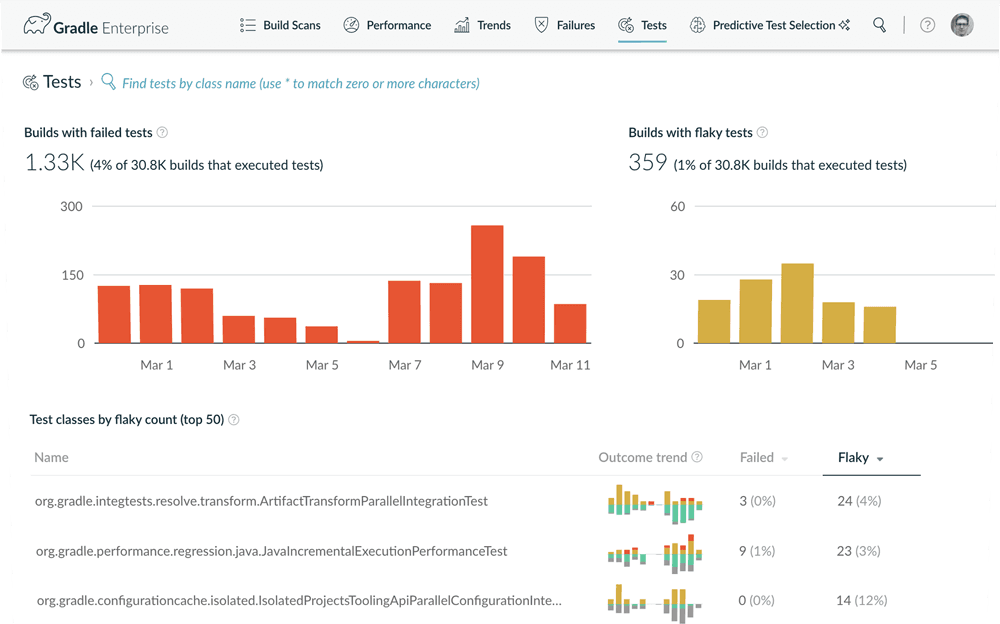Screen dimensions: 1000x624
Task: Click help icon beside Test classes by flaky count
Action: tap(234, 420)
